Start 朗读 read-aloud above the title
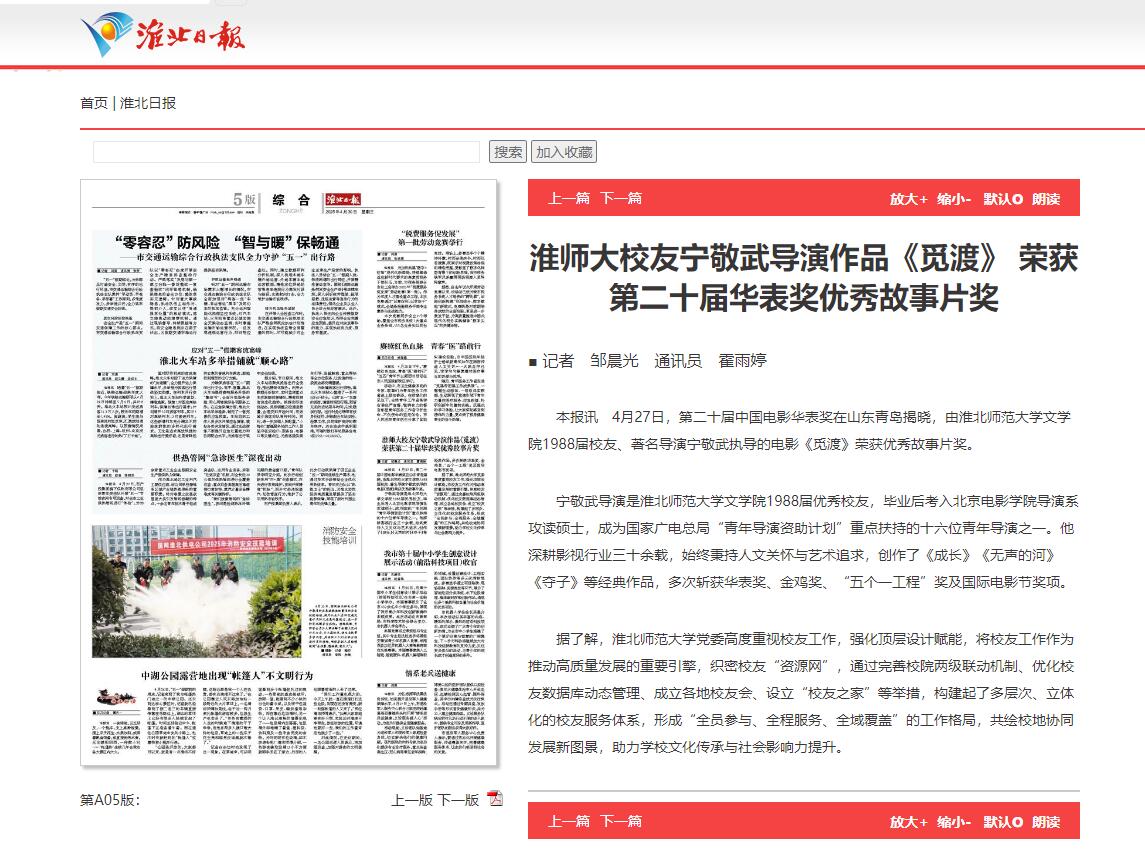 (1046, 199)
